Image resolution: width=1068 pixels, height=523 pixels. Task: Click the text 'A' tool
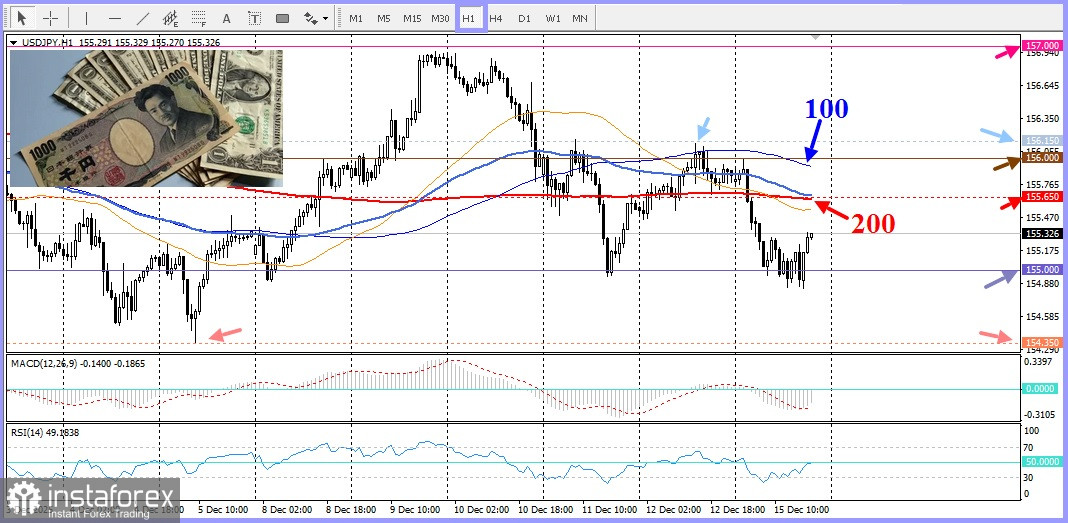227,18
